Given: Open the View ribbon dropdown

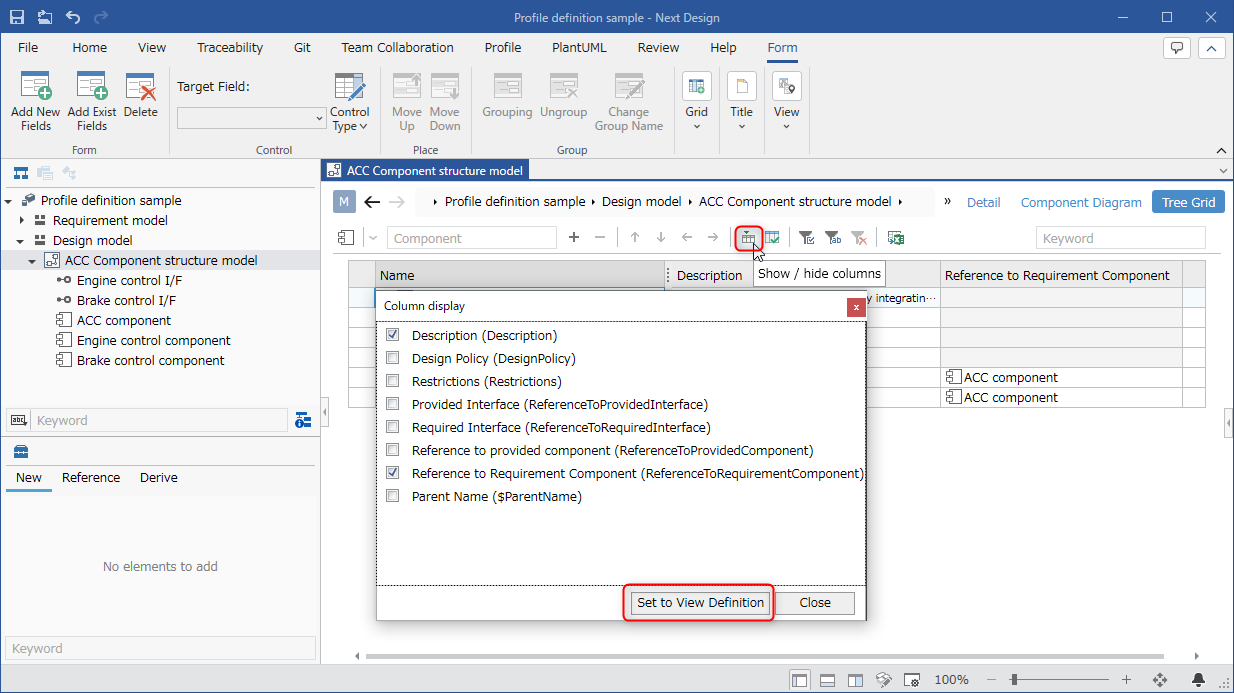Looking at the screenshot, I should pos(786,101).
